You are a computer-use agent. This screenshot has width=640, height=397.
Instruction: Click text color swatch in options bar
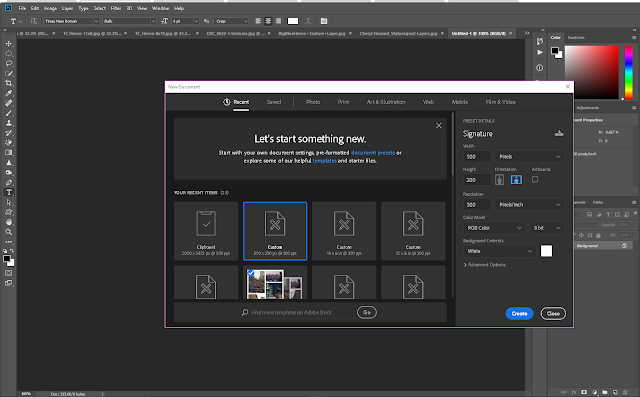[293, 21]
